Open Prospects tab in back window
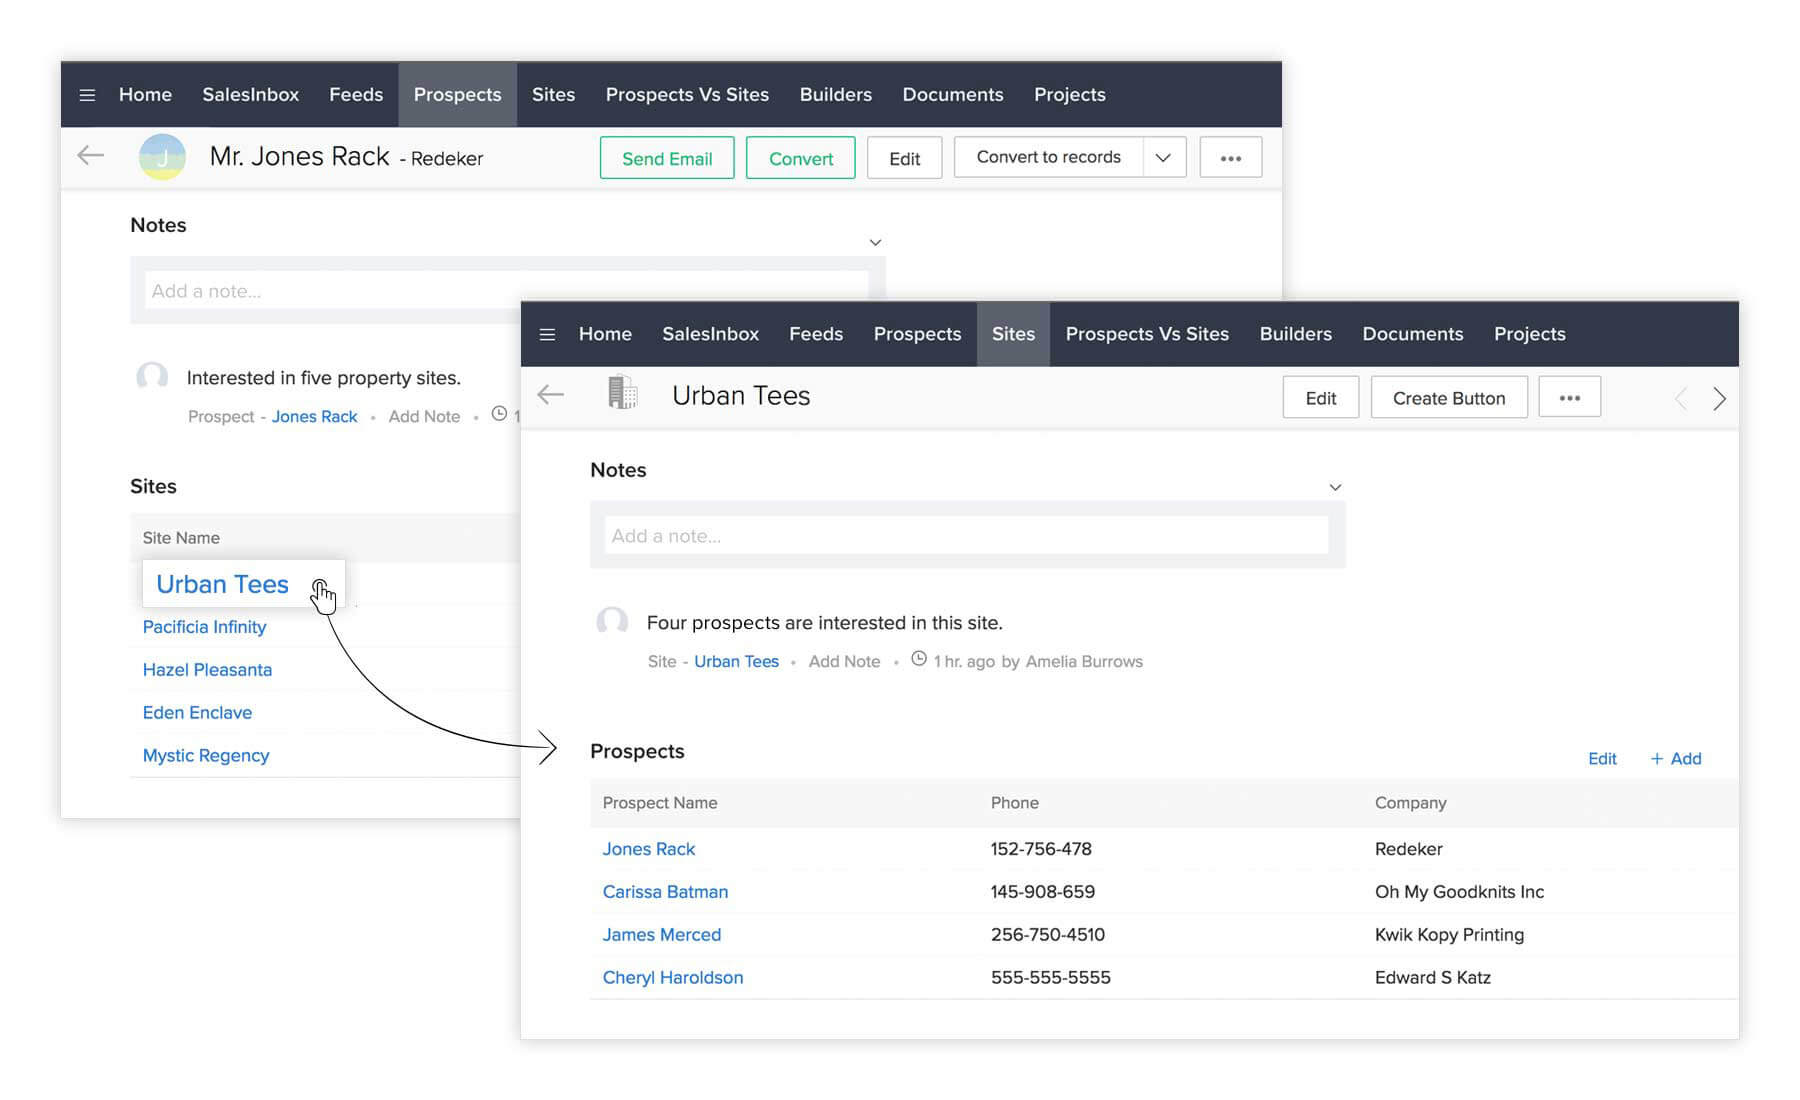Image resolution: width=1800 pixels, height=1100 pixels. [457, 94]
